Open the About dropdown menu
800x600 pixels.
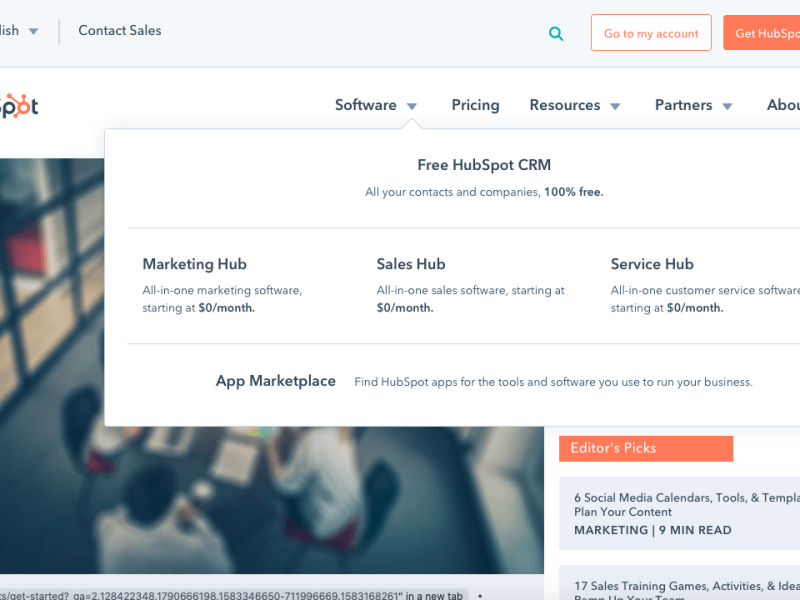(783, 105)
